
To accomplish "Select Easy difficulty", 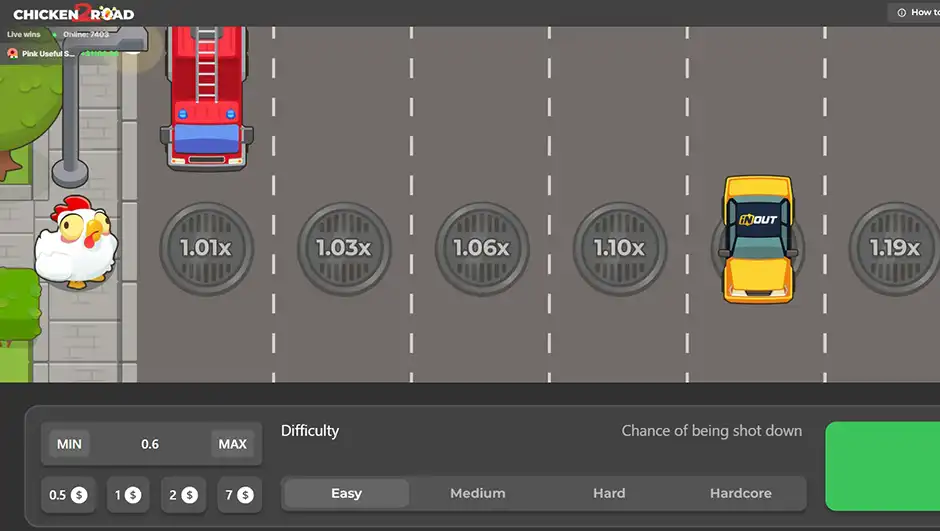I will tap(347, 493).
